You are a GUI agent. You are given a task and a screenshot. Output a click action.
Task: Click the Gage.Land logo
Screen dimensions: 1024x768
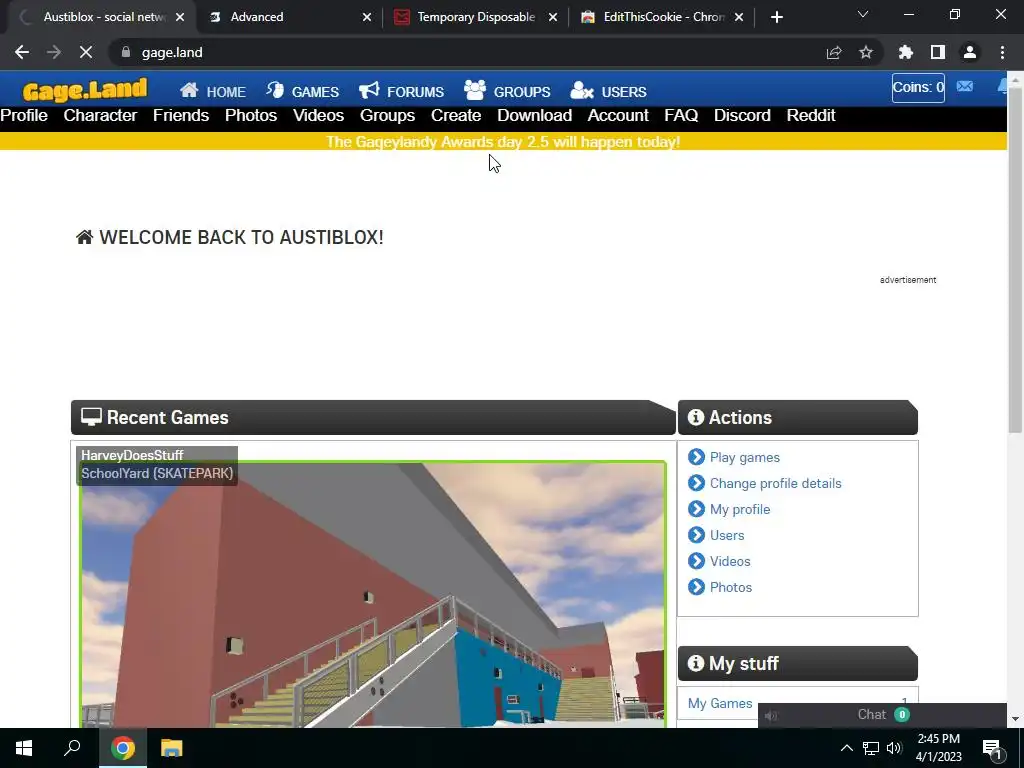(85, 90)
